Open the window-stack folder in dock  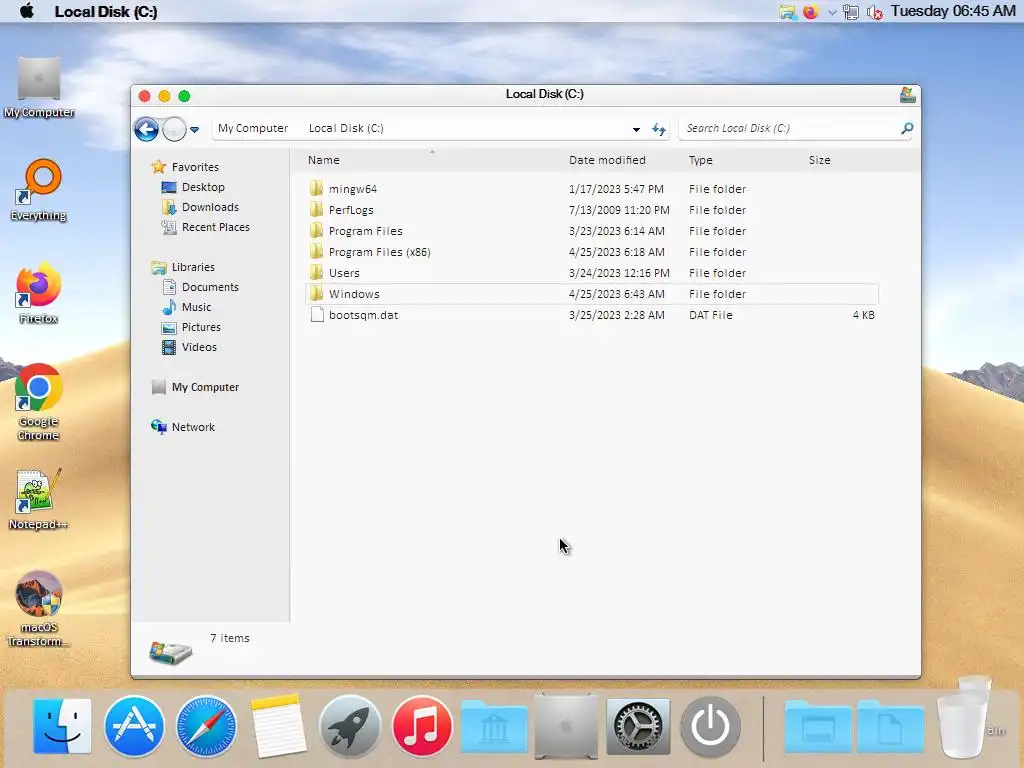point(818,727)
